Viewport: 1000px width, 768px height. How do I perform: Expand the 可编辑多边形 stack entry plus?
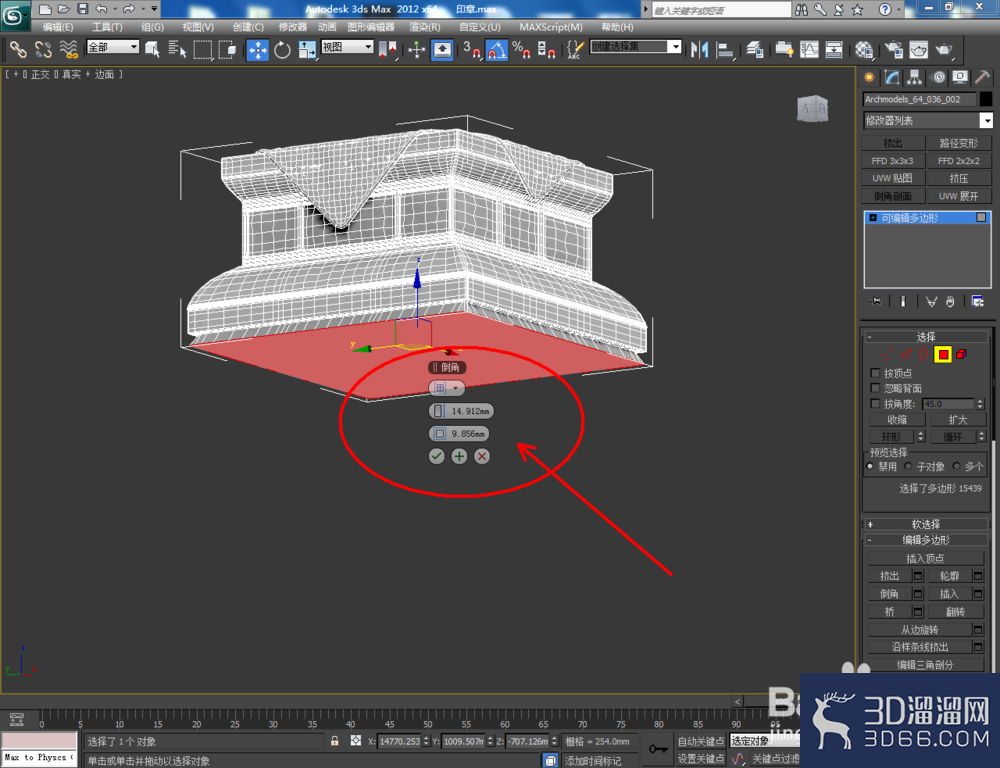coord(873,218)
